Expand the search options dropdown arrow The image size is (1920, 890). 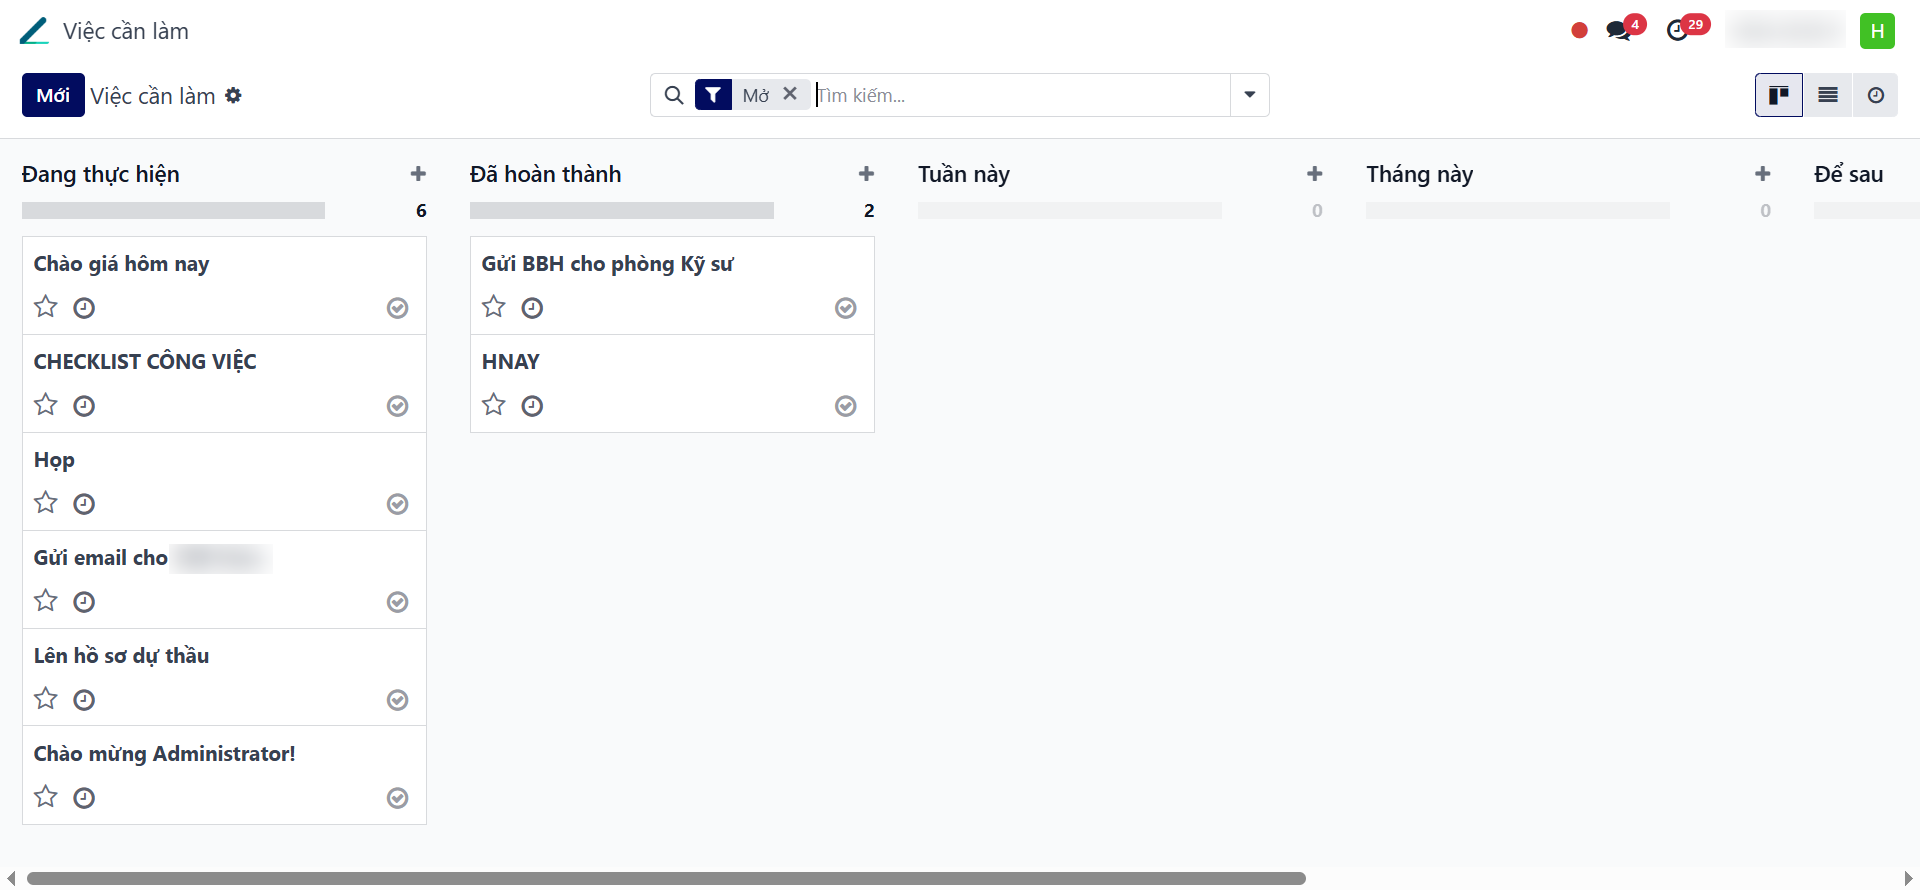click(x=1250, y=95)
